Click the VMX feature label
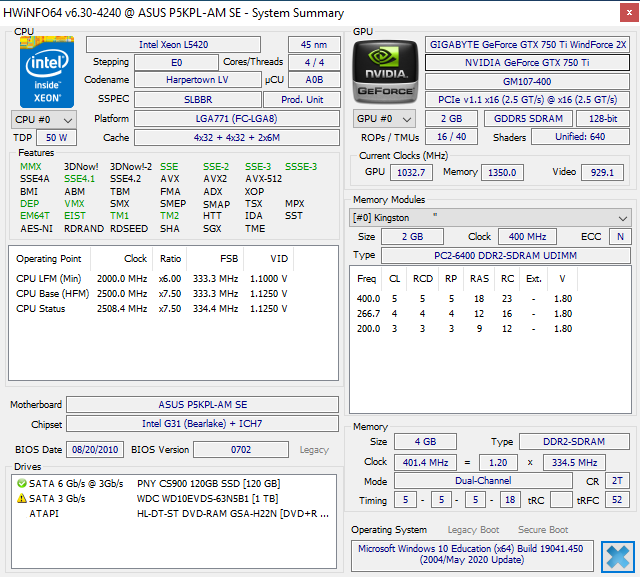Screen dimensions: 640x577 click(x=74, y=203)
